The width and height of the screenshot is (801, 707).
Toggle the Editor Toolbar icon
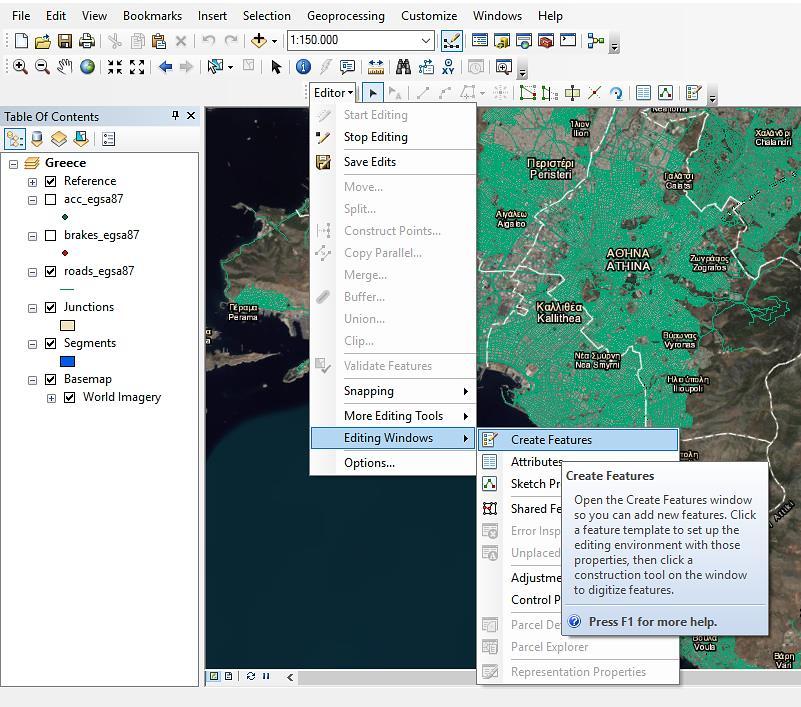pos(452,41)
